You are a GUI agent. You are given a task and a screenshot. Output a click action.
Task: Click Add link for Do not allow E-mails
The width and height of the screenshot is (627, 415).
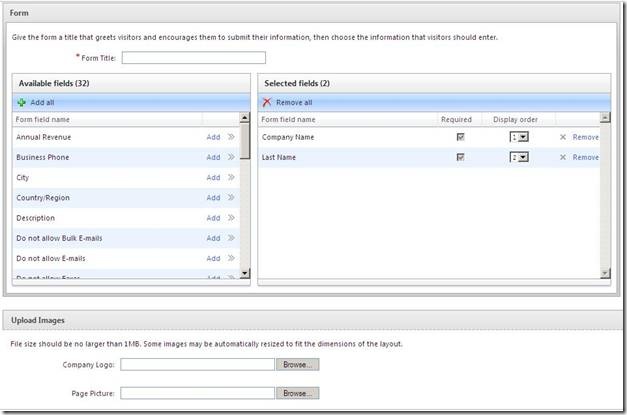(213, 258)
